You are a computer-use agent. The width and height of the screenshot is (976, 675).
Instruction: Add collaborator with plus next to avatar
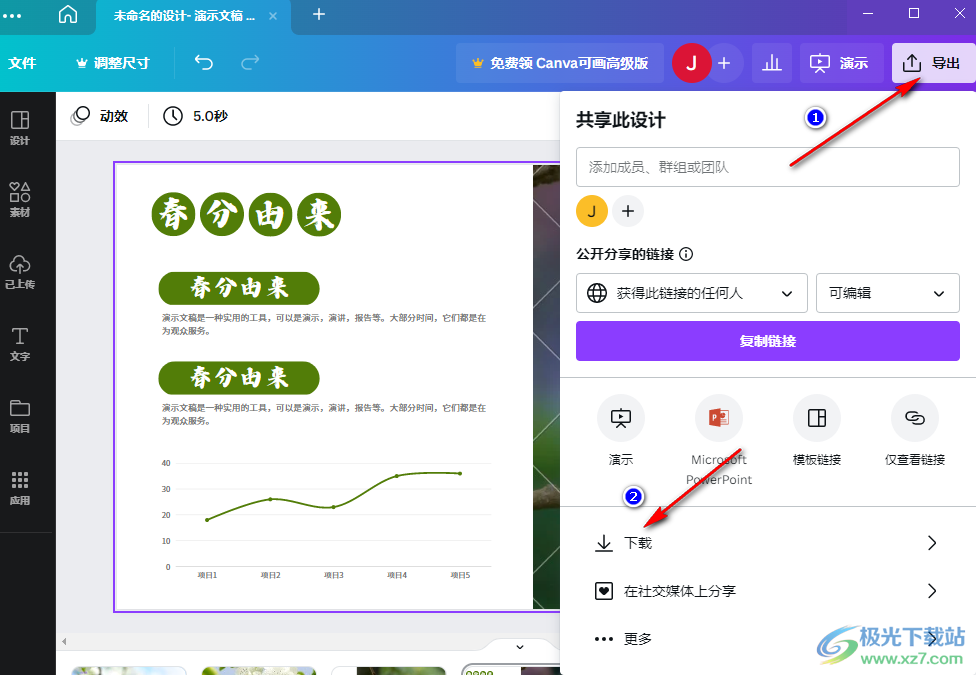point(724,63)
